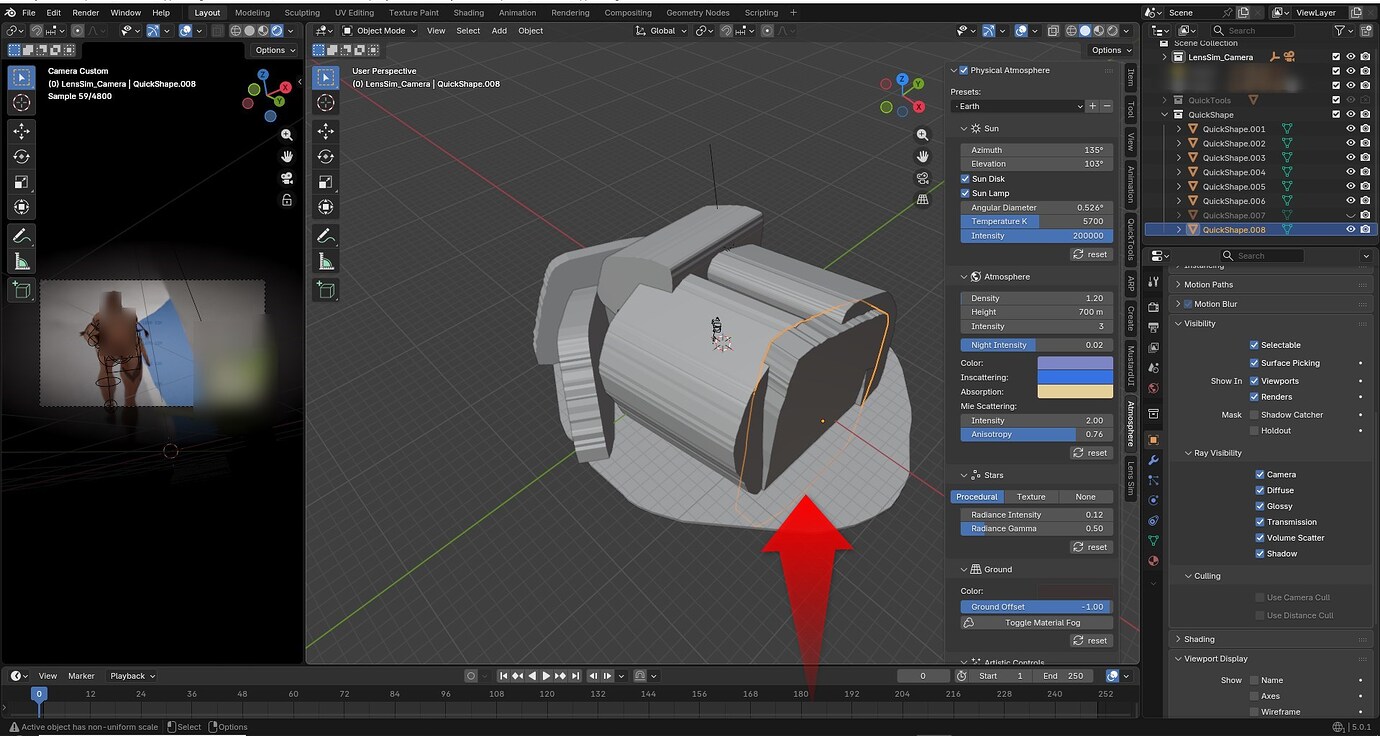Open the Material properties tab icon
This screenshot has height=736, width=1380.
coord(1153,561)
